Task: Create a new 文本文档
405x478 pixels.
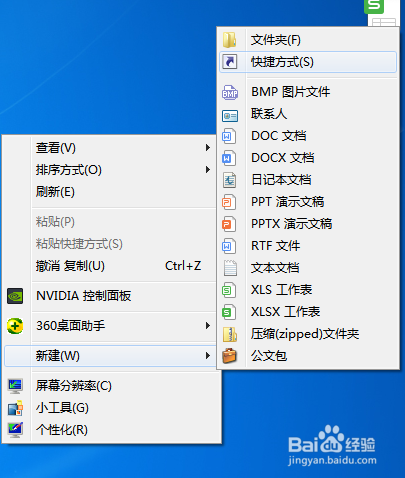Action: 308,268
